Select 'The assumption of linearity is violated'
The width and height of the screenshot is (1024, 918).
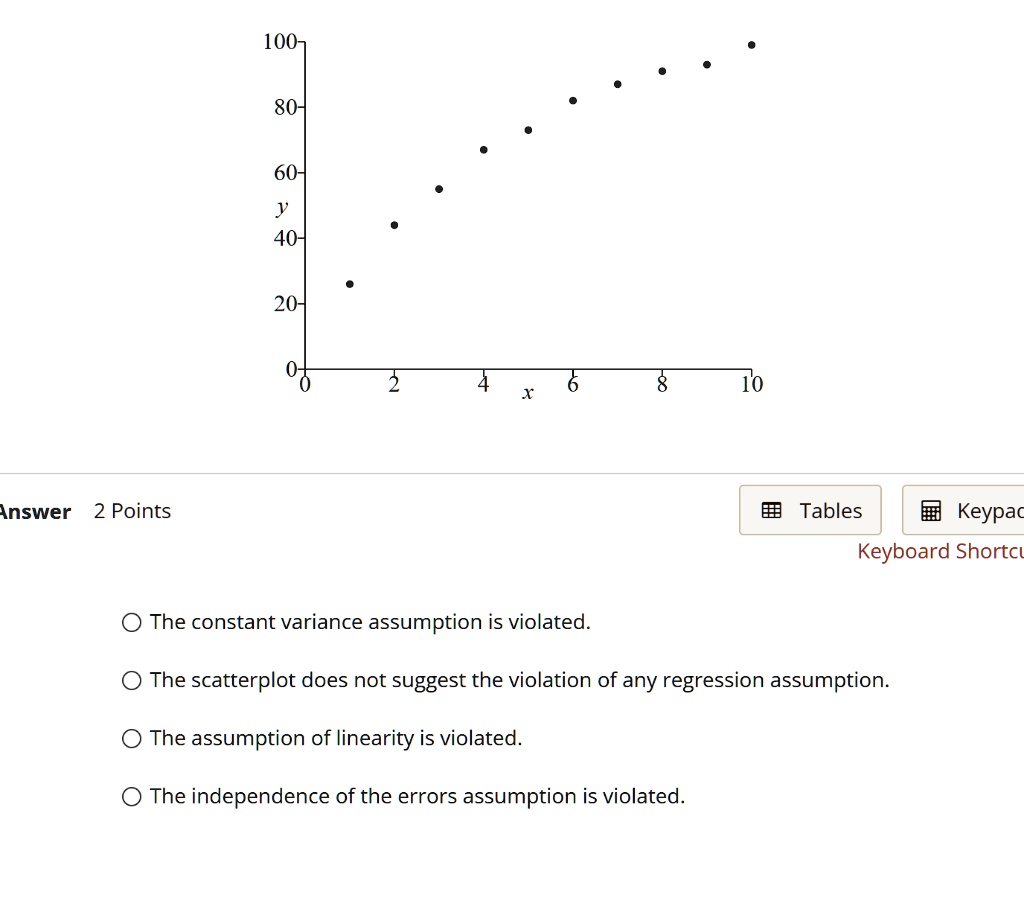click(x=131, y=738)
